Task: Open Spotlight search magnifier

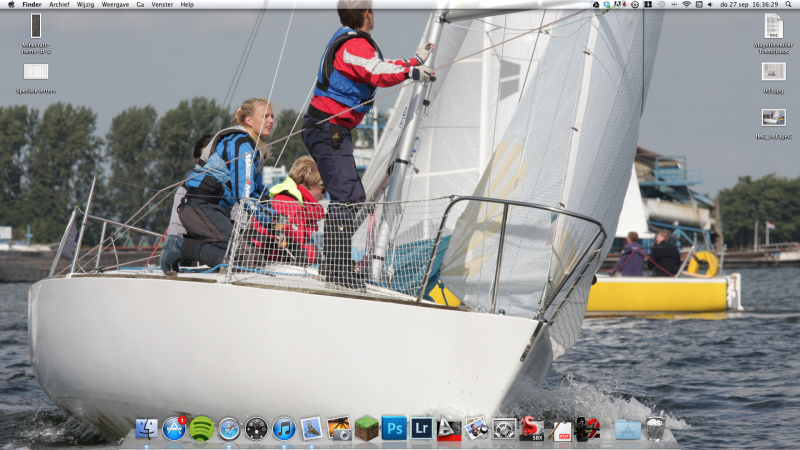Action: pyautogui.click(x=788, y=4)
